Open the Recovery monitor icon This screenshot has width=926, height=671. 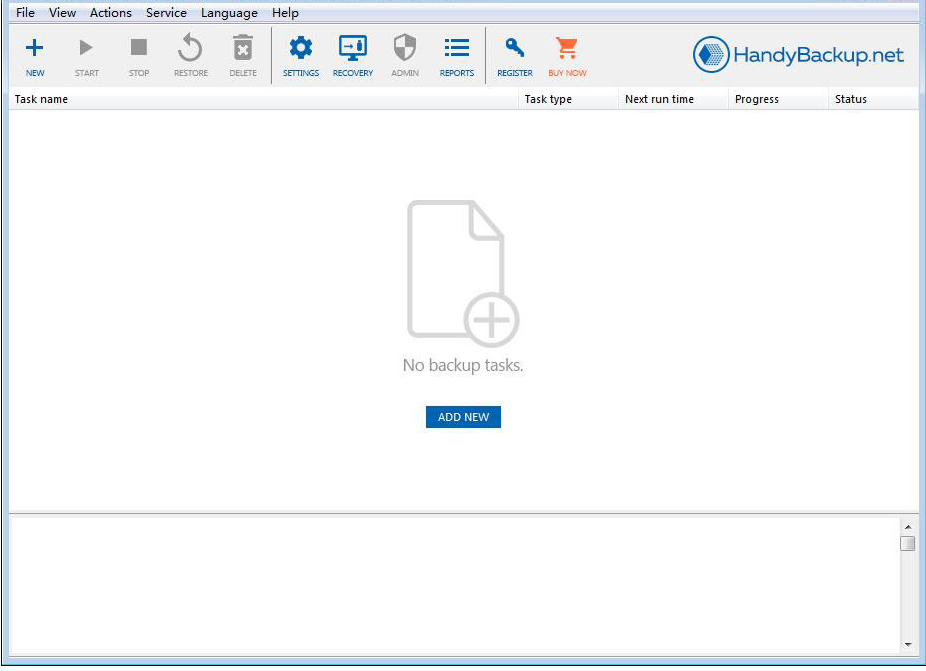352,49
